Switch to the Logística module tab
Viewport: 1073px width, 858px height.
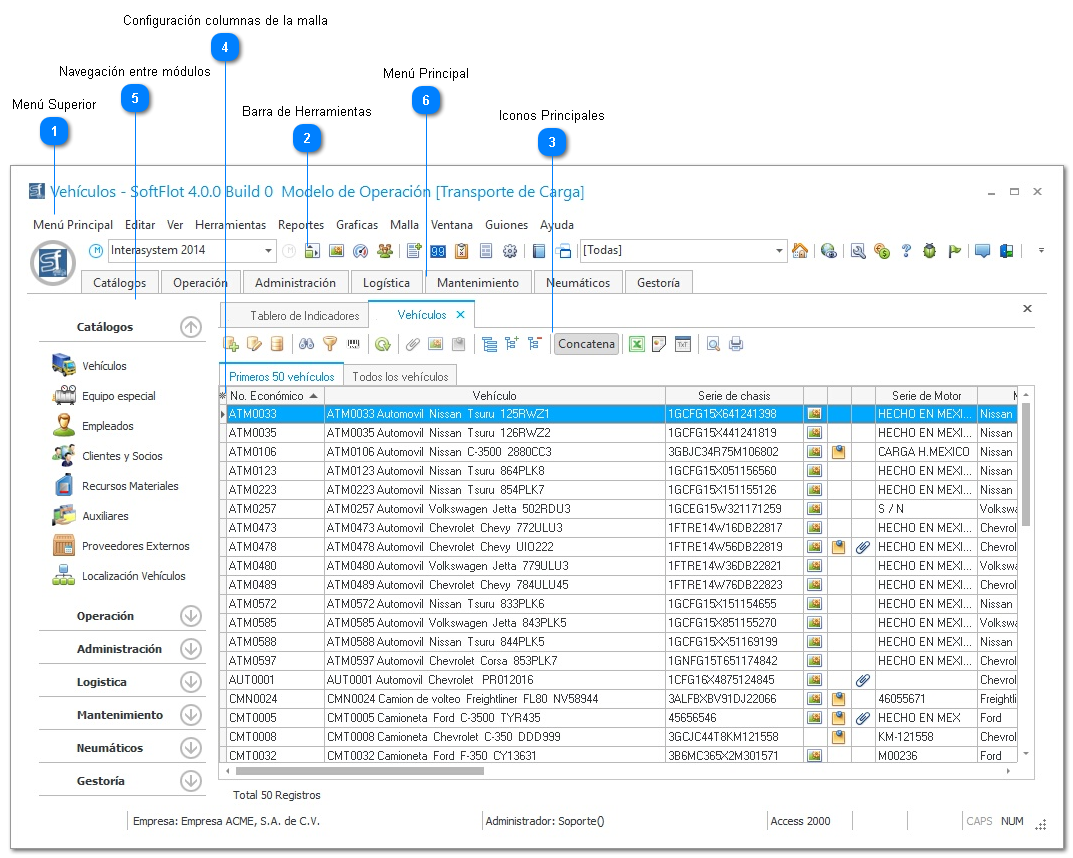386,283
